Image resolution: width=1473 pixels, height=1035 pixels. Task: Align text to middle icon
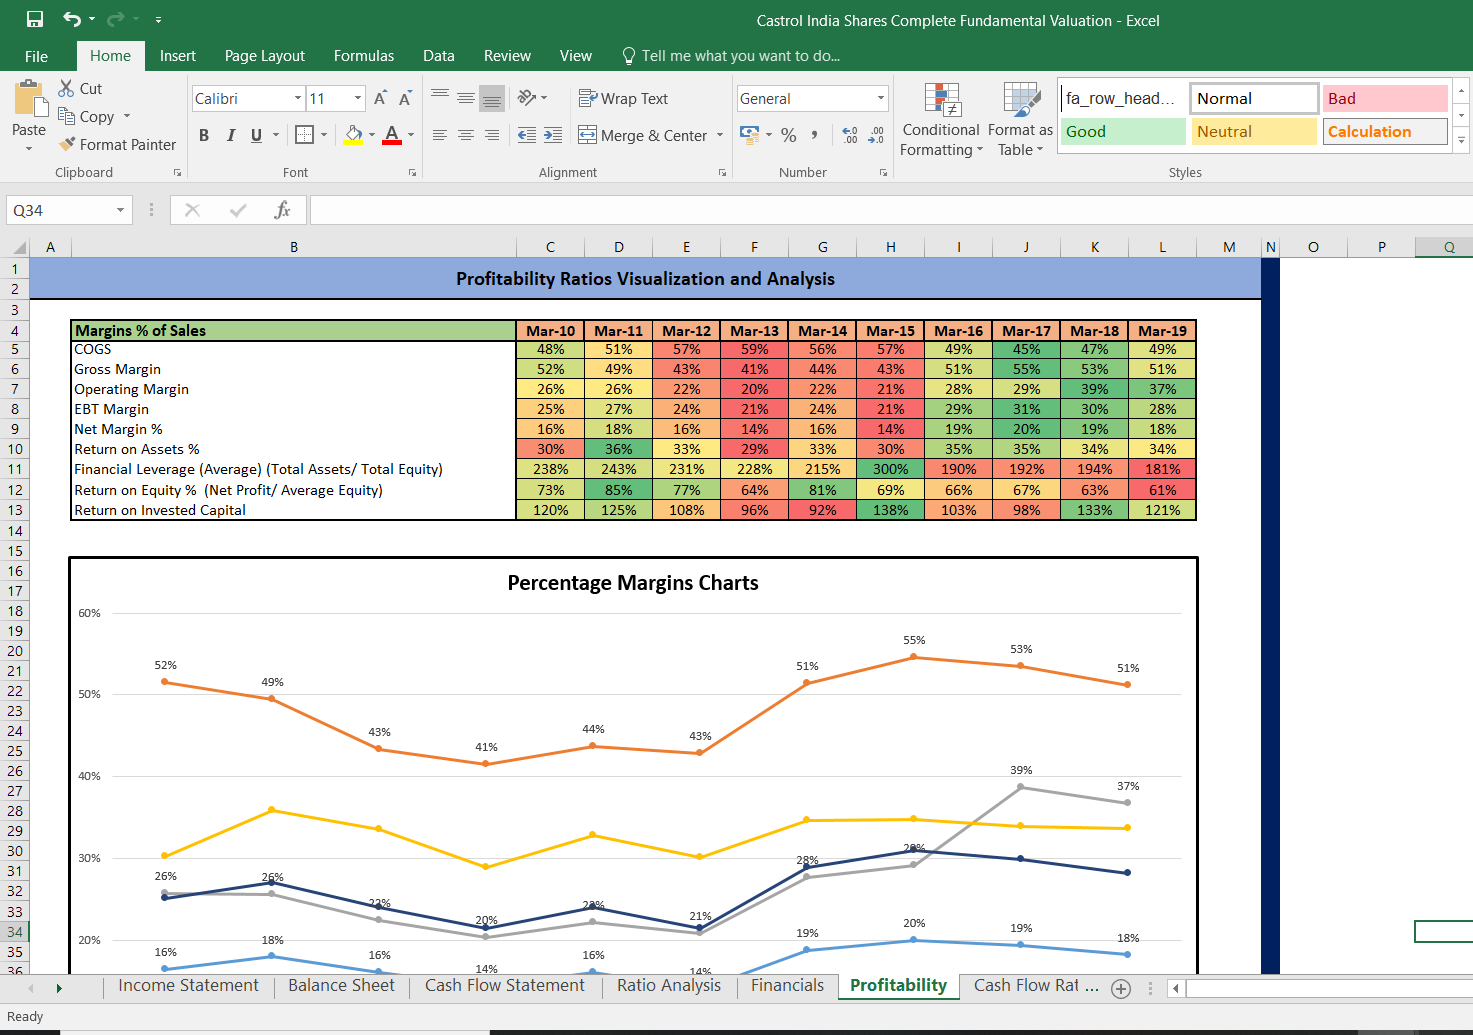tap(466, 97)
